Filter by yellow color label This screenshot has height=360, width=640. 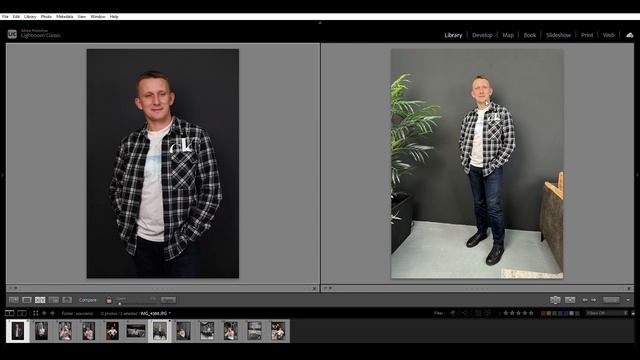tap(549, 313)
